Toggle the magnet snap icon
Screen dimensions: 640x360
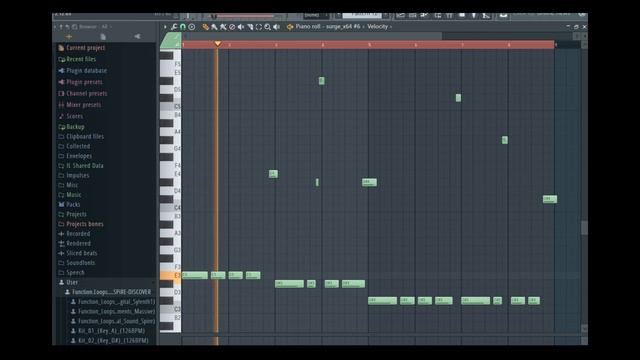tap(183, 27)
